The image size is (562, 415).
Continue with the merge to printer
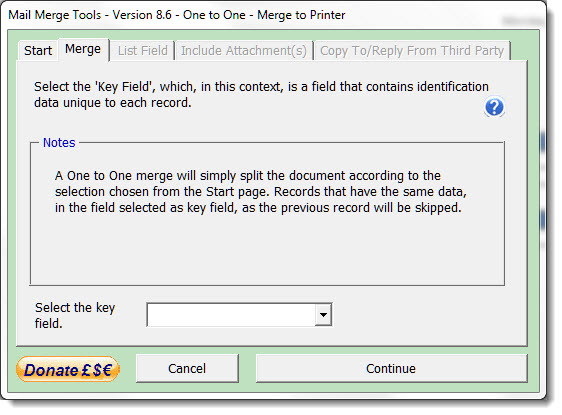pos(391,368)
